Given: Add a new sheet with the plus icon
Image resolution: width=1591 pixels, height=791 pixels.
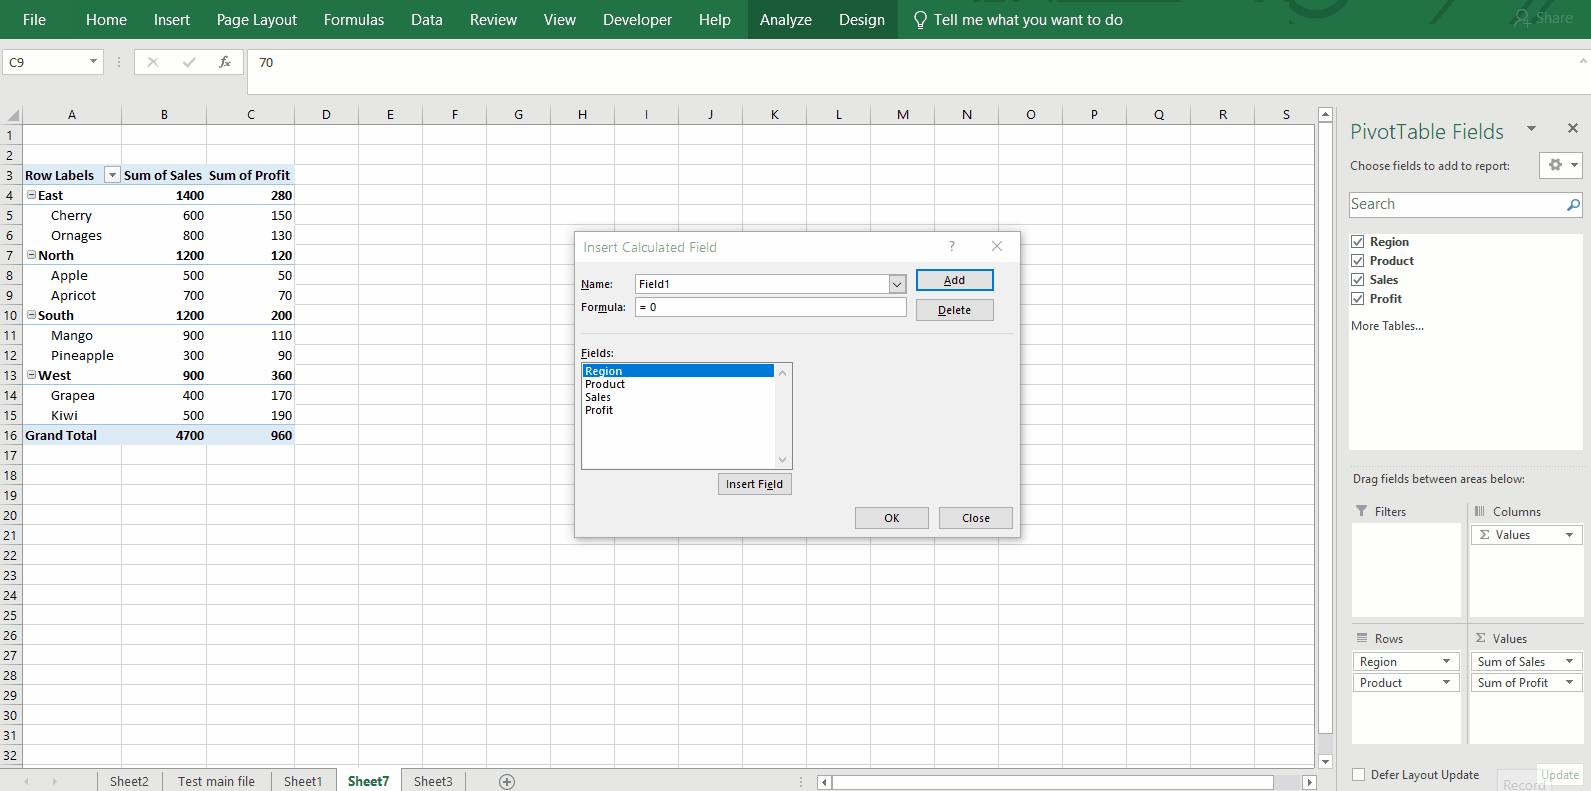Looking at the screenshot, I should tap(507, 781).
